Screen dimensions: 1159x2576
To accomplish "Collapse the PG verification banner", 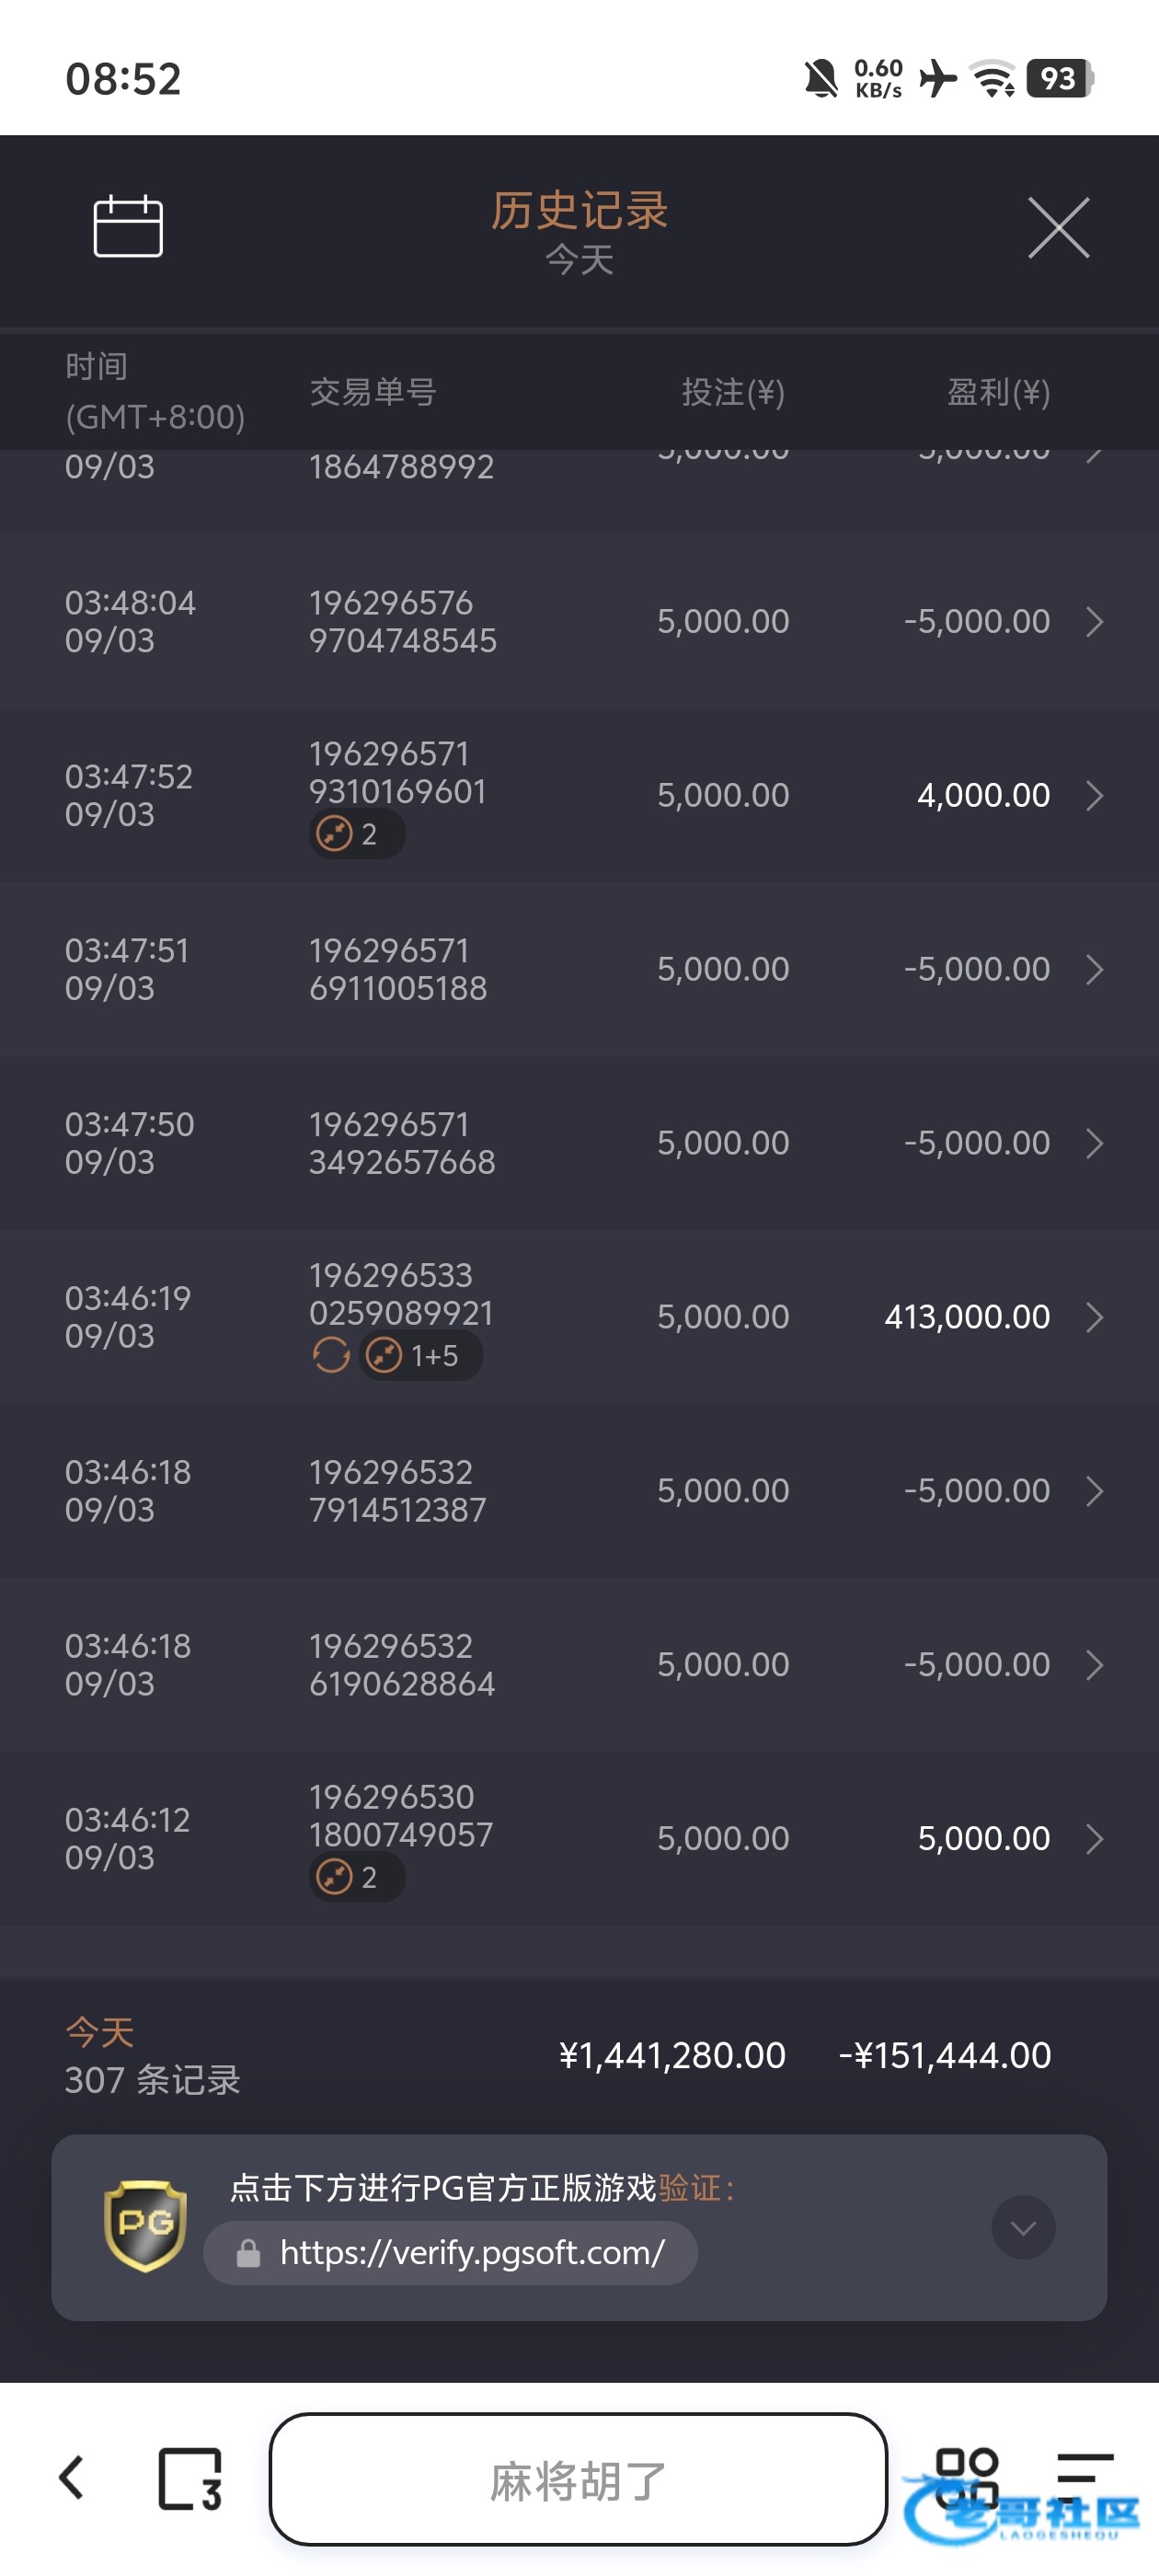I will tap(1023, 2227).
